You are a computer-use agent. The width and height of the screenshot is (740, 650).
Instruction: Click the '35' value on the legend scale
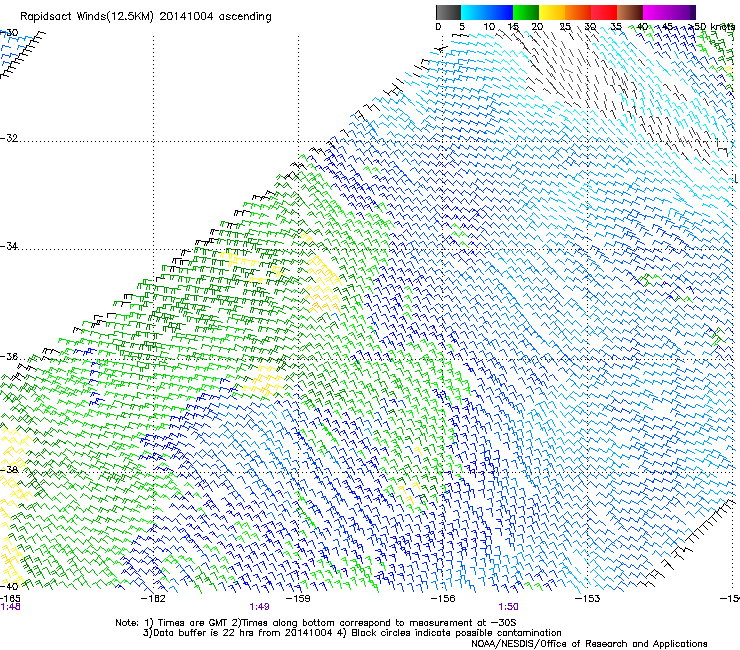(x=616, y=27)
